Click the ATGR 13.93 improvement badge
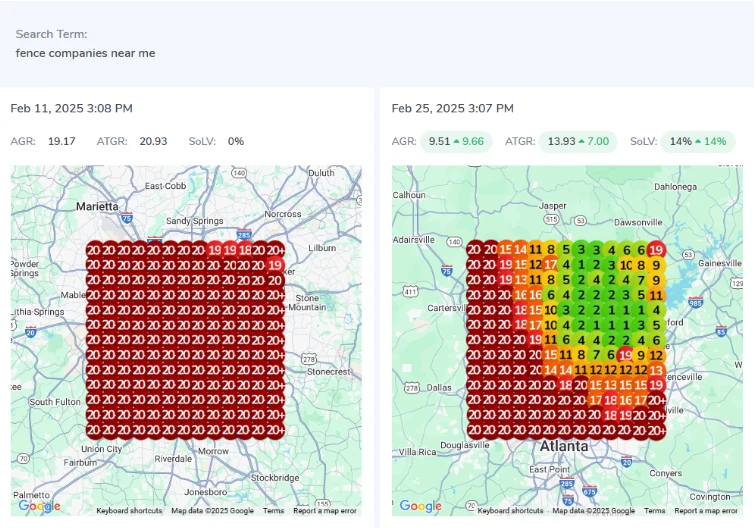Image resolution: width=756 pixels, height=528 pixels. [577, 141]
